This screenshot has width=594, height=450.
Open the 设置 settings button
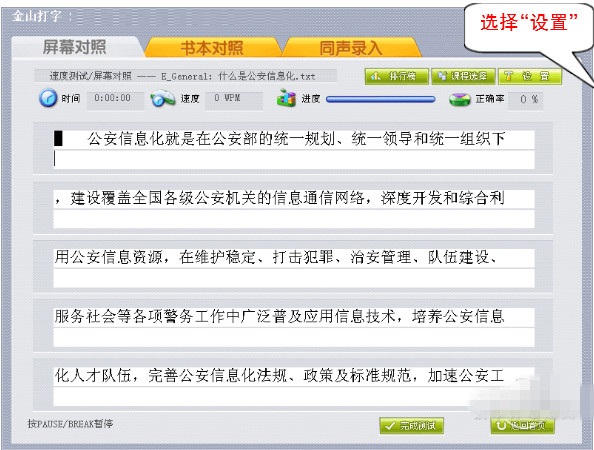point(530,77)
